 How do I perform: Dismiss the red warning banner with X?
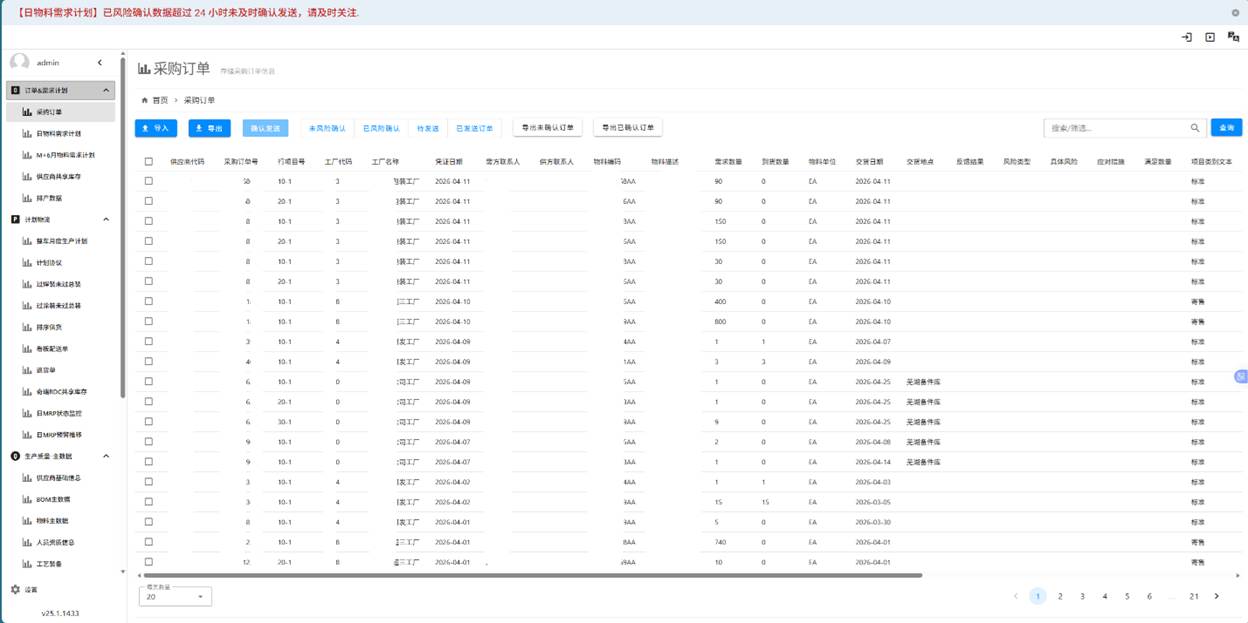click(1235, 13)
